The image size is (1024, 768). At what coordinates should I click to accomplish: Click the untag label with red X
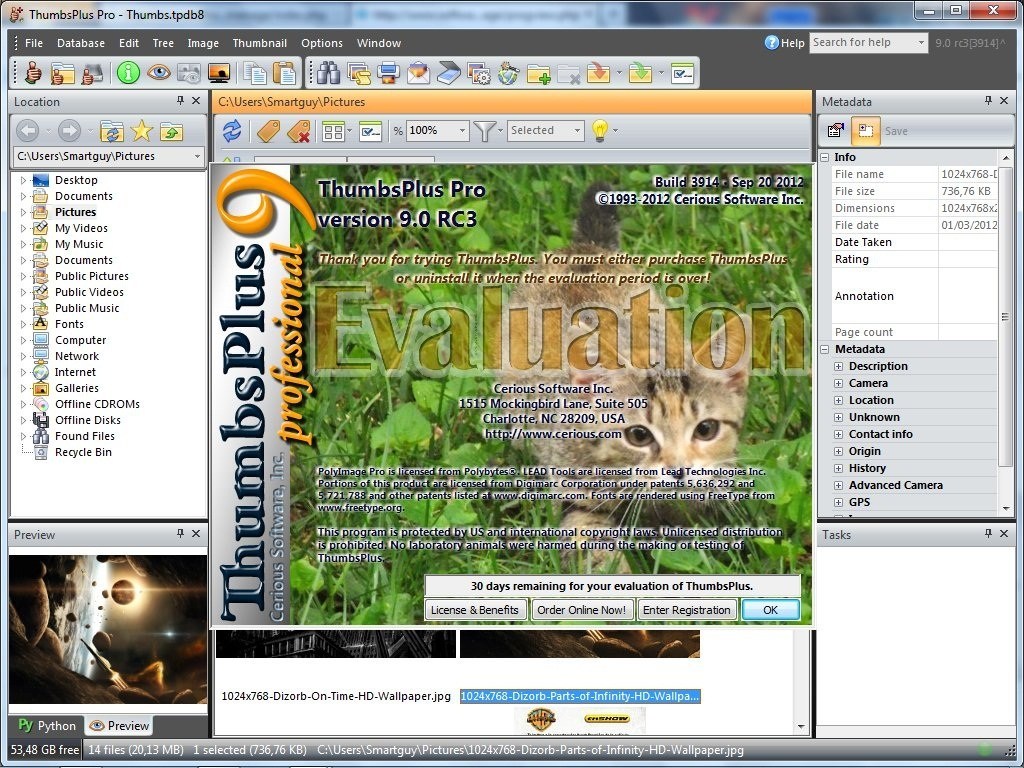(298, 131)
